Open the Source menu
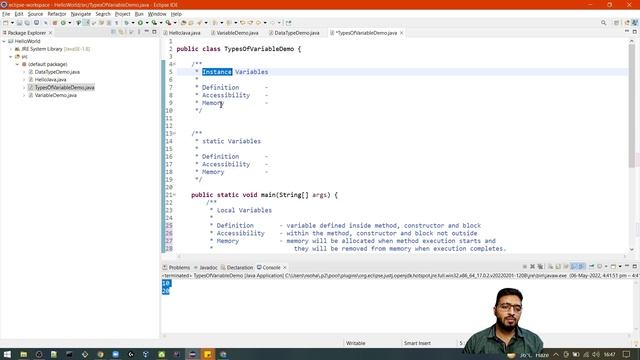 [35, 14]
